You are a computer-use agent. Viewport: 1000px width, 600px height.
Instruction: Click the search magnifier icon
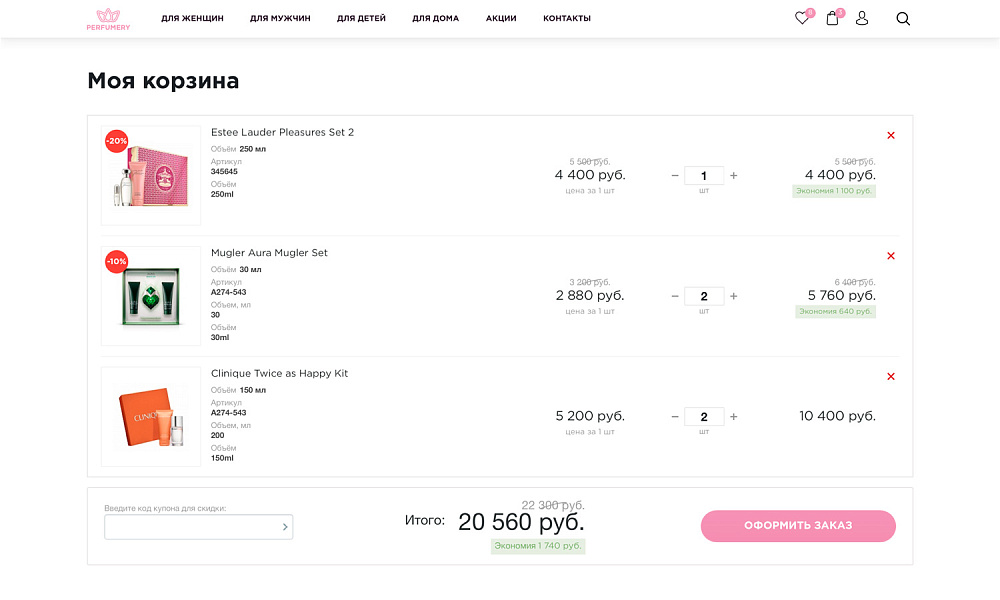coord(903,18)
